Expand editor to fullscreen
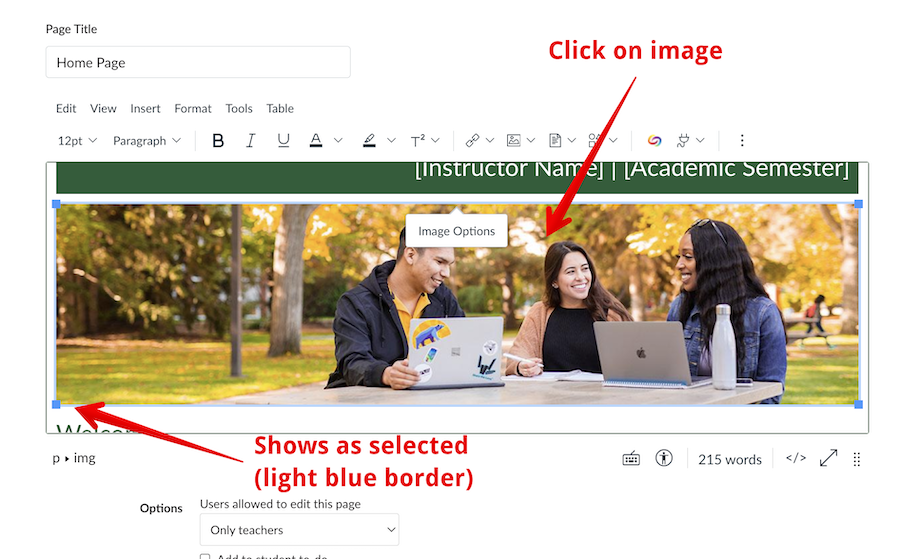The width and height of the screenshot is (900, 559). click(828, 459)
